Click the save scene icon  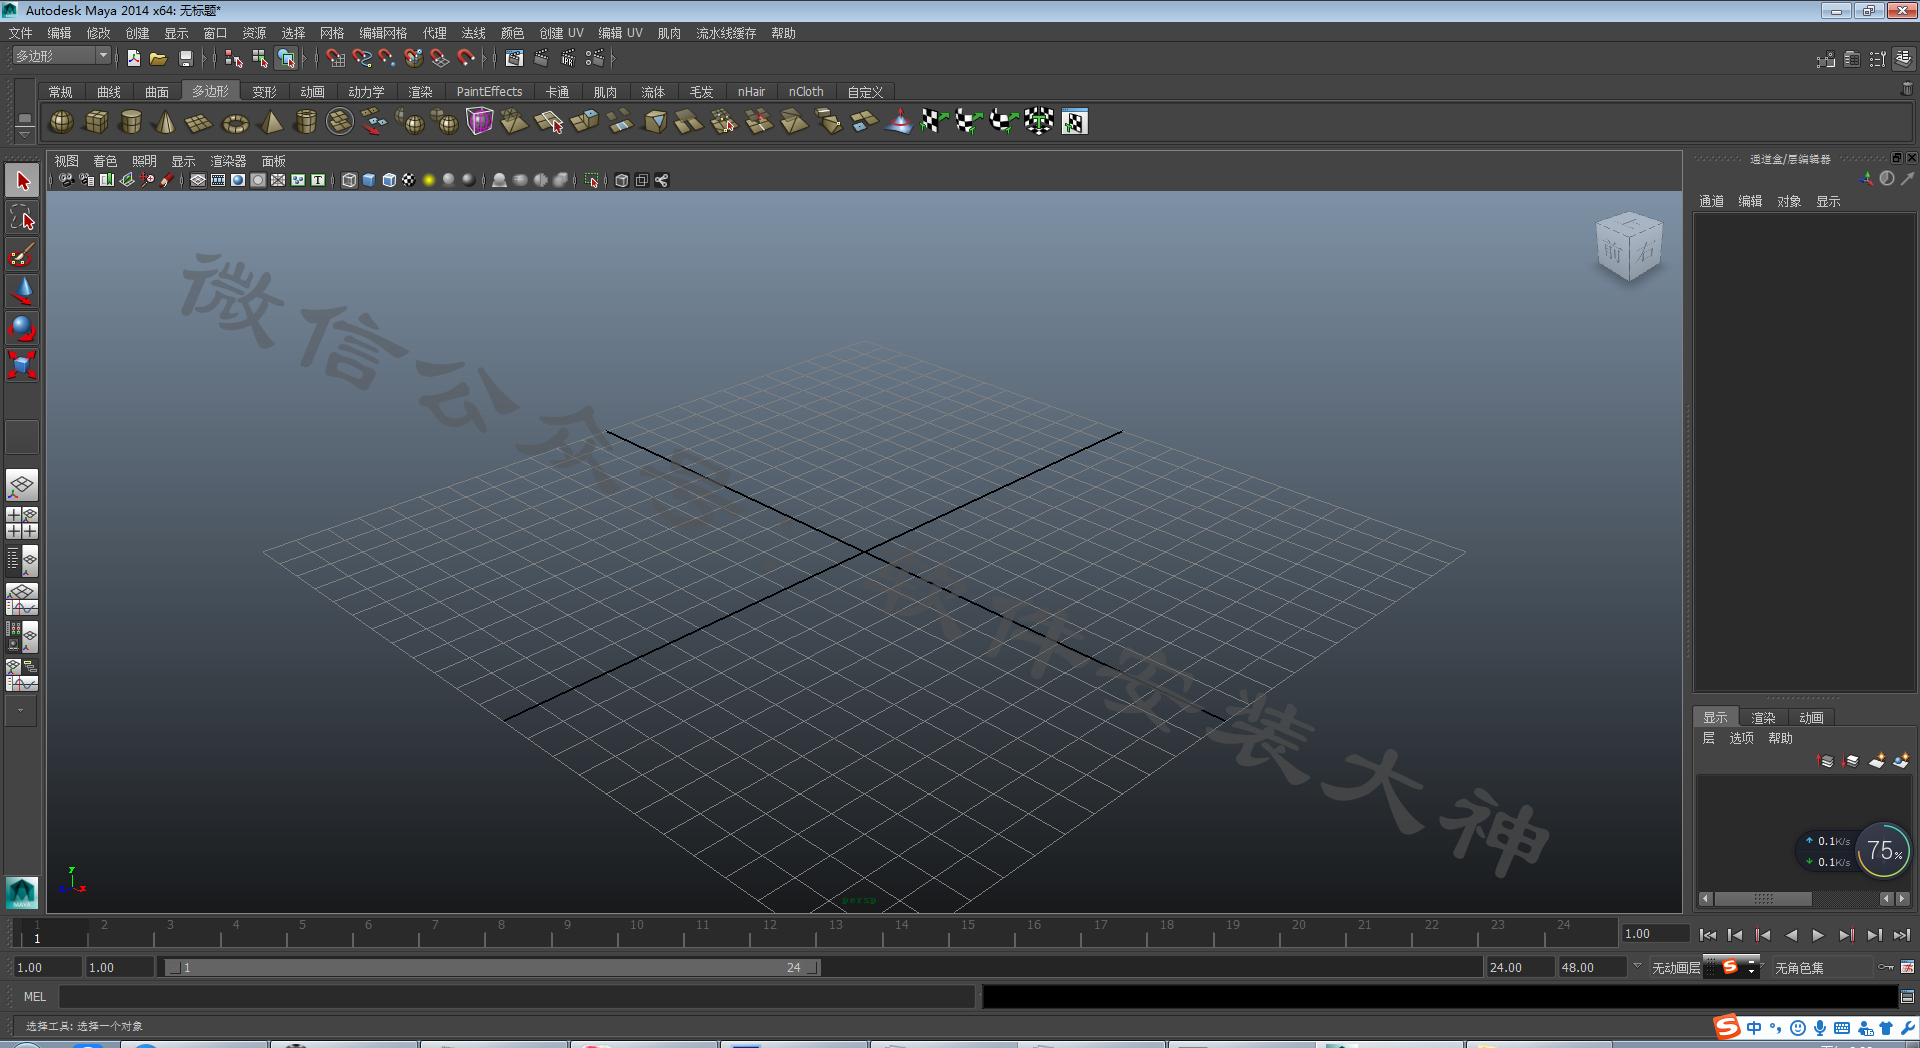185,58
